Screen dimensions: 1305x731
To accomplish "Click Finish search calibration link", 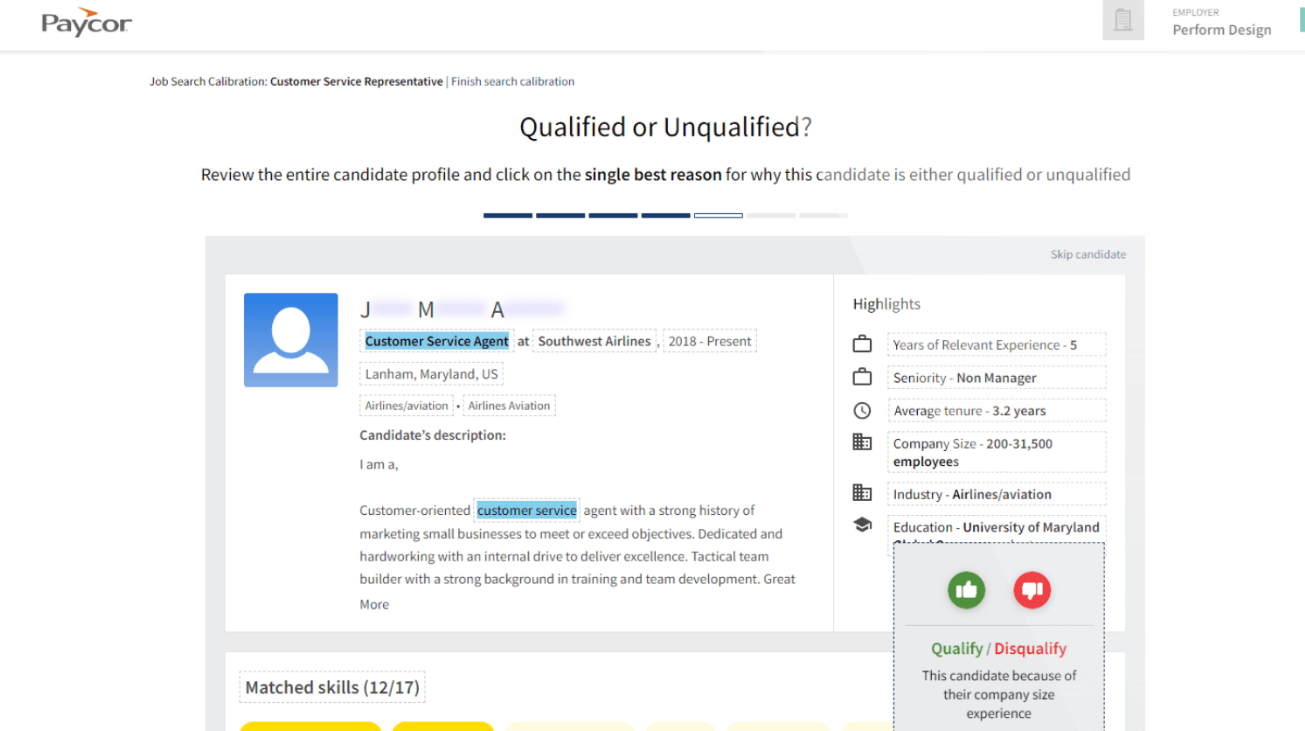I will 512,82.
